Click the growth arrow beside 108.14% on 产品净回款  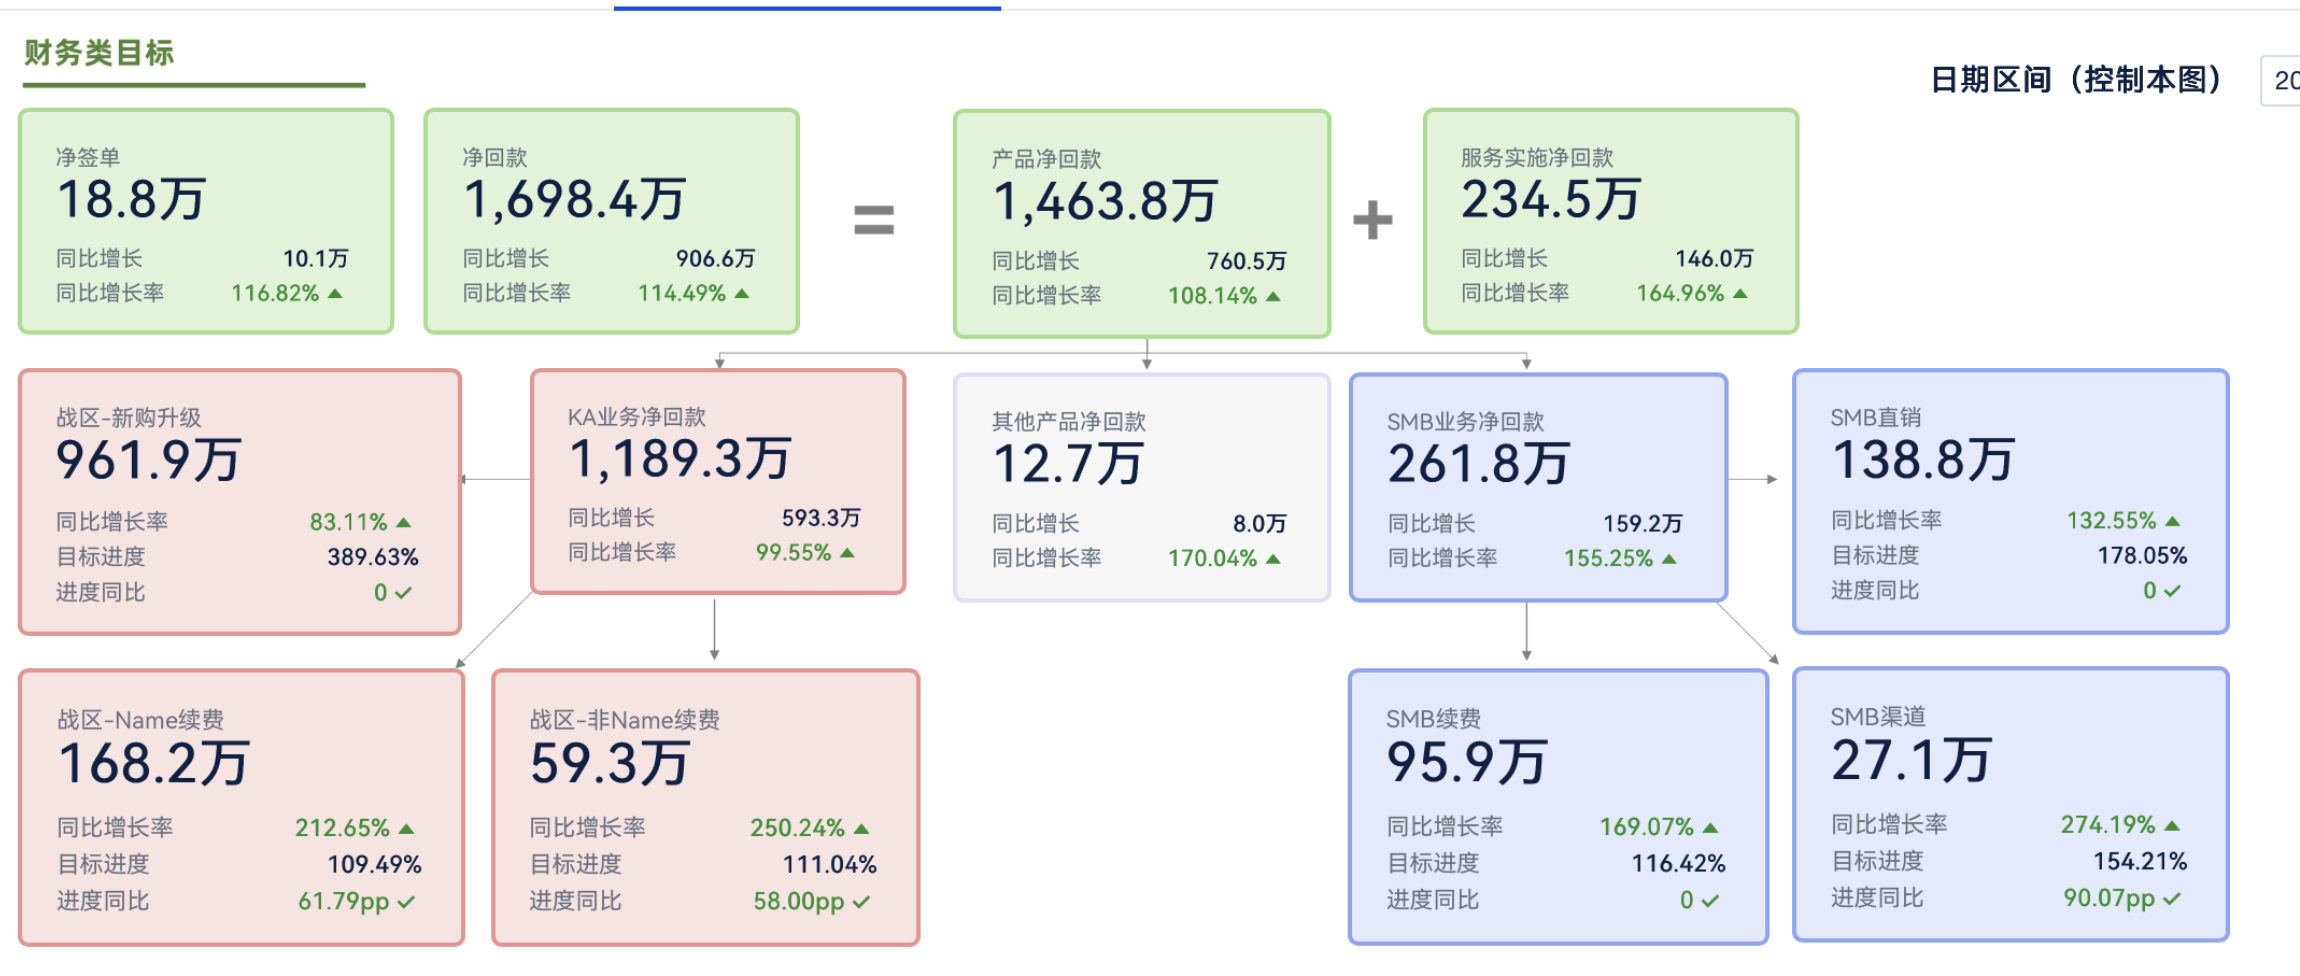[1274, 296]
